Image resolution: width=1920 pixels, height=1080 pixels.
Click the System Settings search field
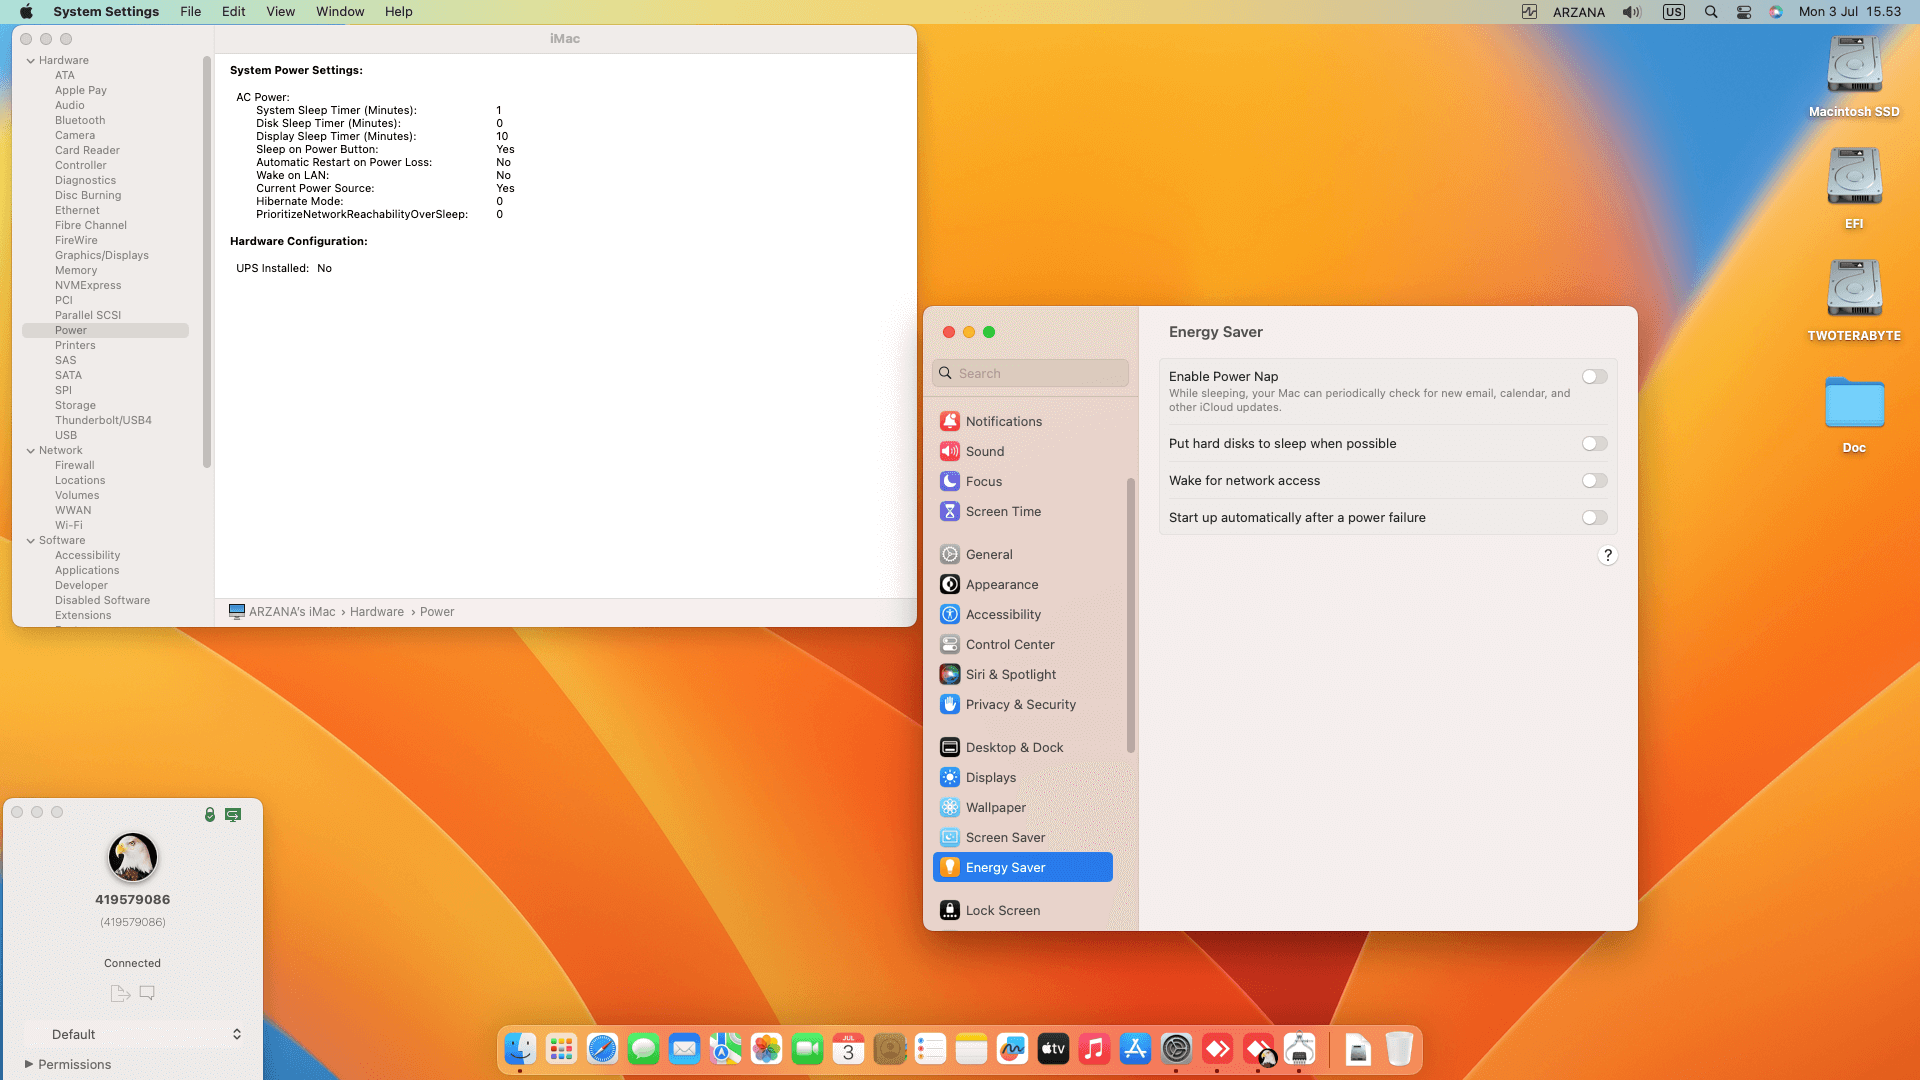[x=1030, y=373]
